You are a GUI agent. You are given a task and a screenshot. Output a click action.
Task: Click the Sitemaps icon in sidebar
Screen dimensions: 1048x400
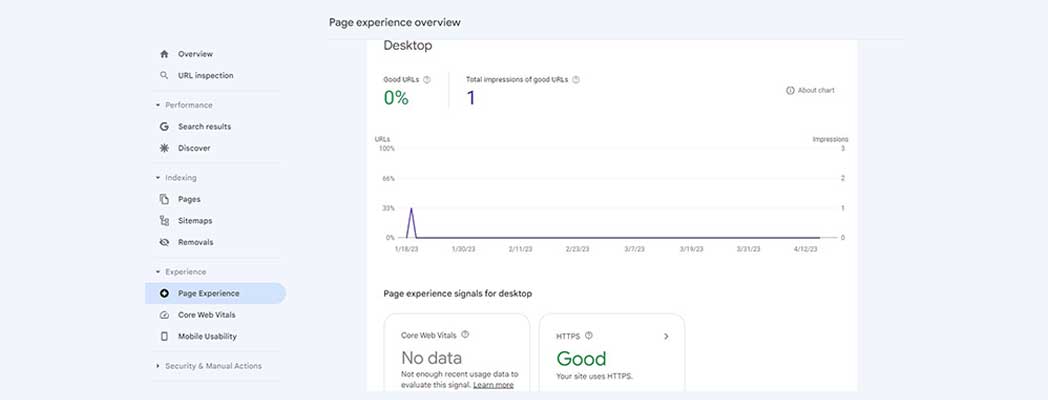pos(164,221)
